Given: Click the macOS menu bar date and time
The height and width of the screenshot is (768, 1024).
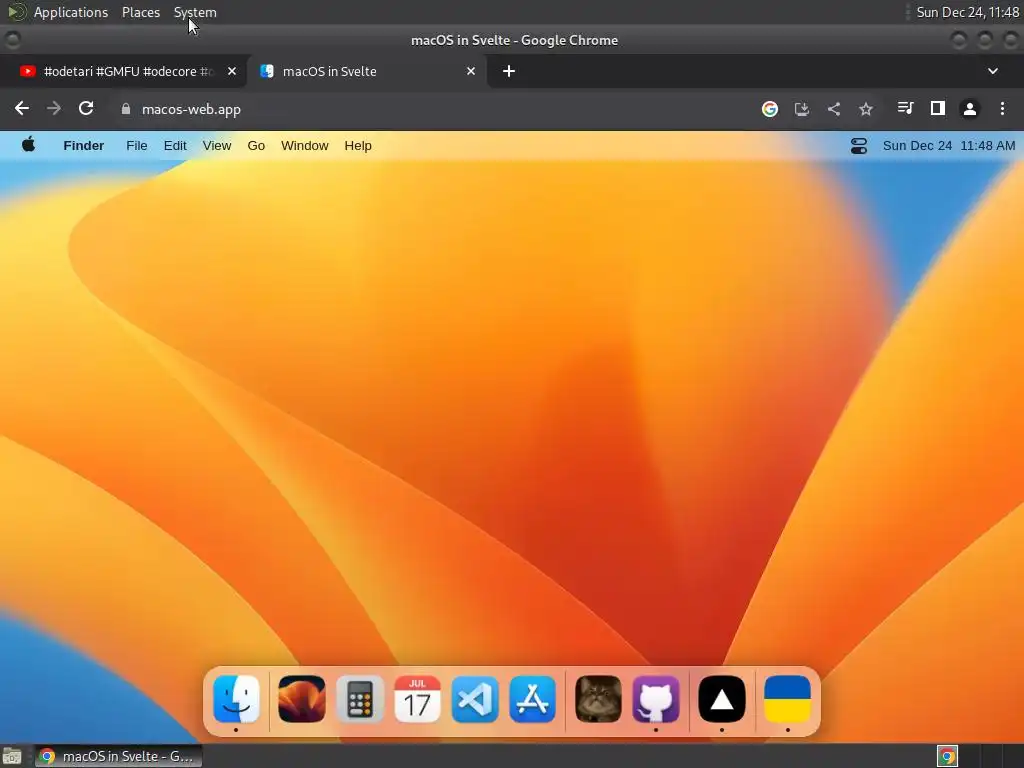Looking at the screenshot, I should 949,146.
